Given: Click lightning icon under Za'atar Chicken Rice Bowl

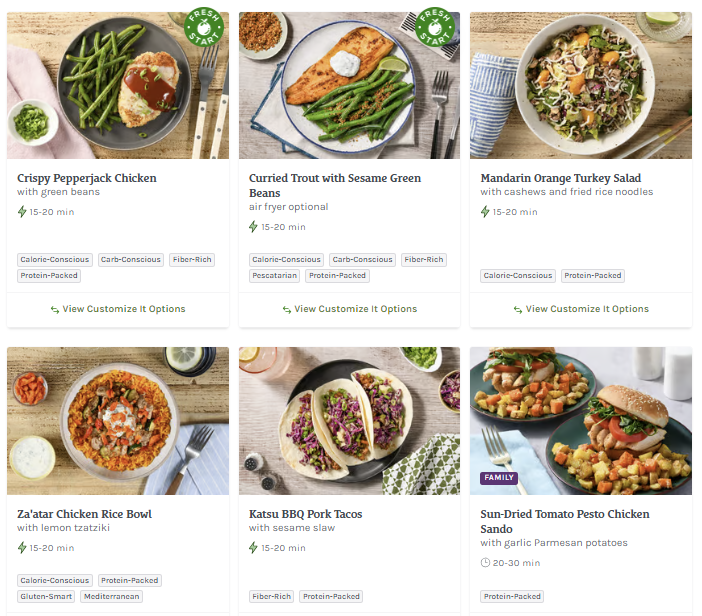Looking at the screenshot, I should [x=23, y=548].
